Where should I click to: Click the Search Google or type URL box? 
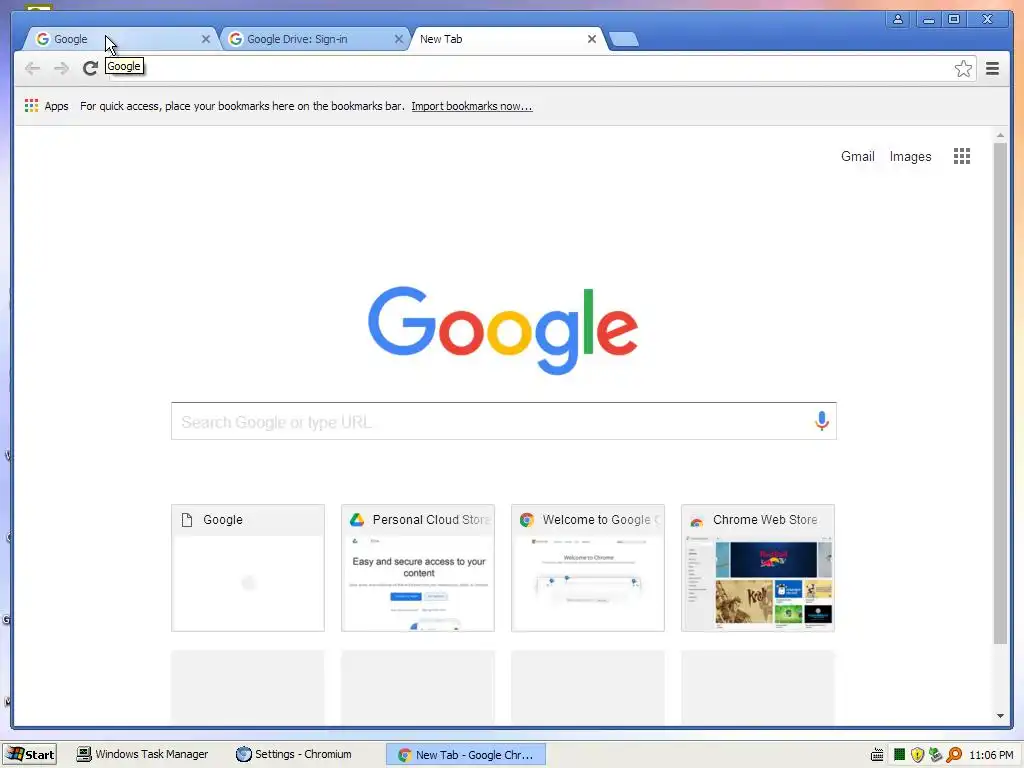point(504,421)
